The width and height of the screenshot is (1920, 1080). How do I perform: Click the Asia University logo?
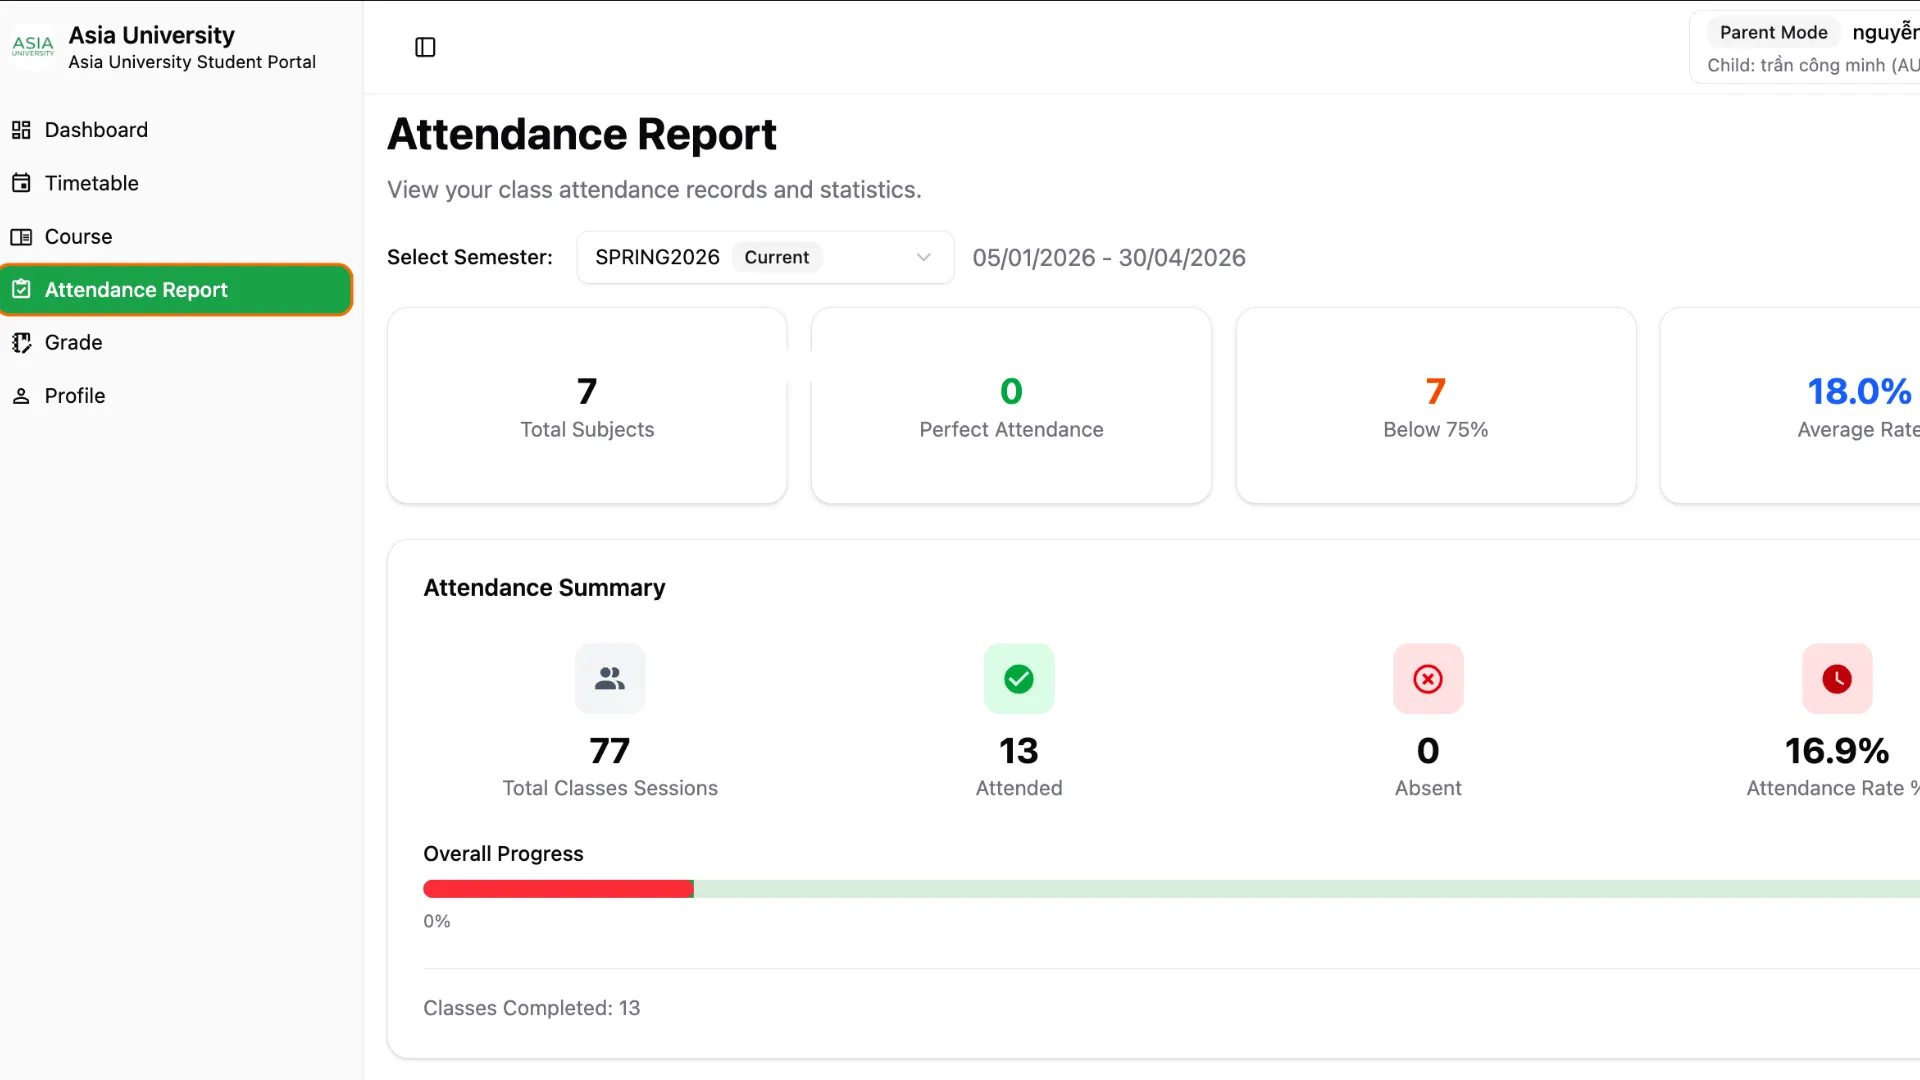(x=33, y=46)
